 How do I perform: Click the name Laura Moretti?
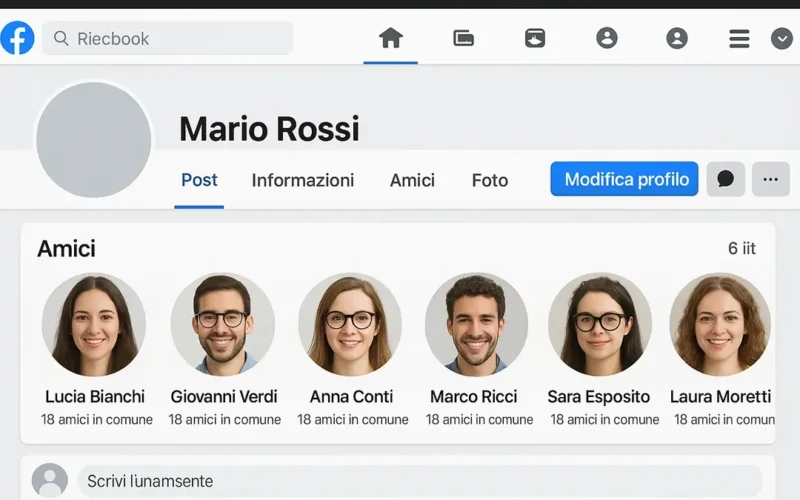click(x=720, y=396)
